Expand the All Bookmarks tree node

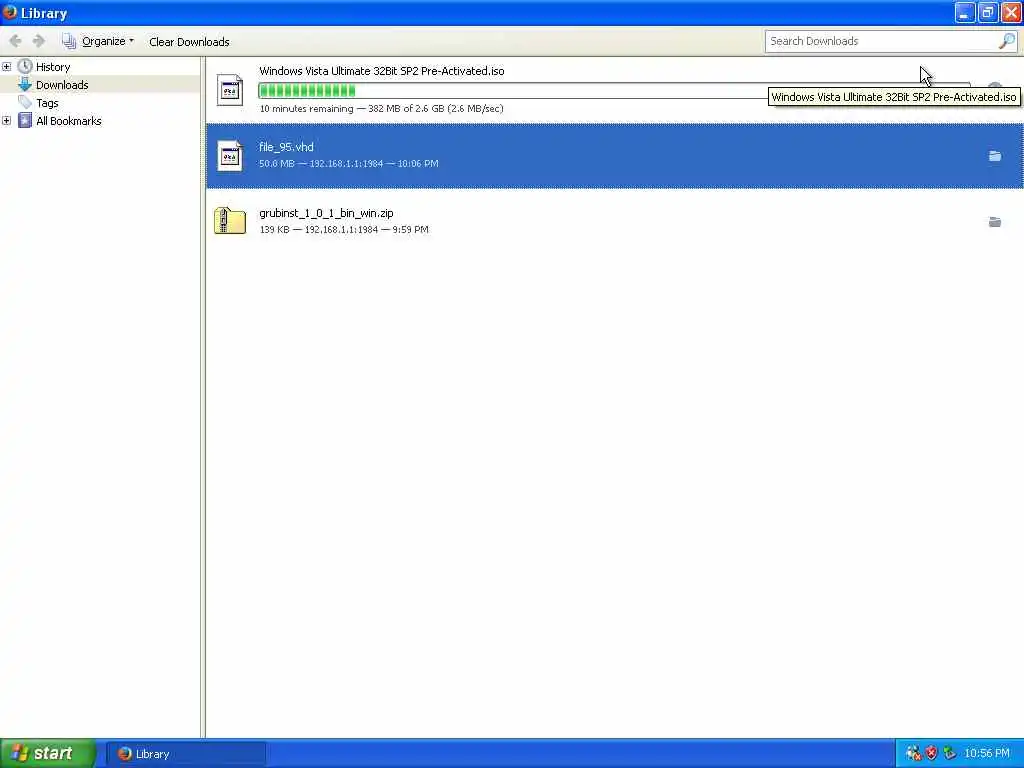click(x=7, y=121)
